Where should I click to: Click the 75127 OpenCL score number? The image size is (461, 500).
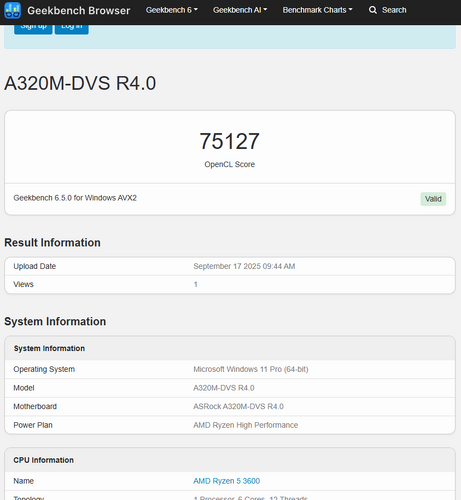tap(230, 141)
